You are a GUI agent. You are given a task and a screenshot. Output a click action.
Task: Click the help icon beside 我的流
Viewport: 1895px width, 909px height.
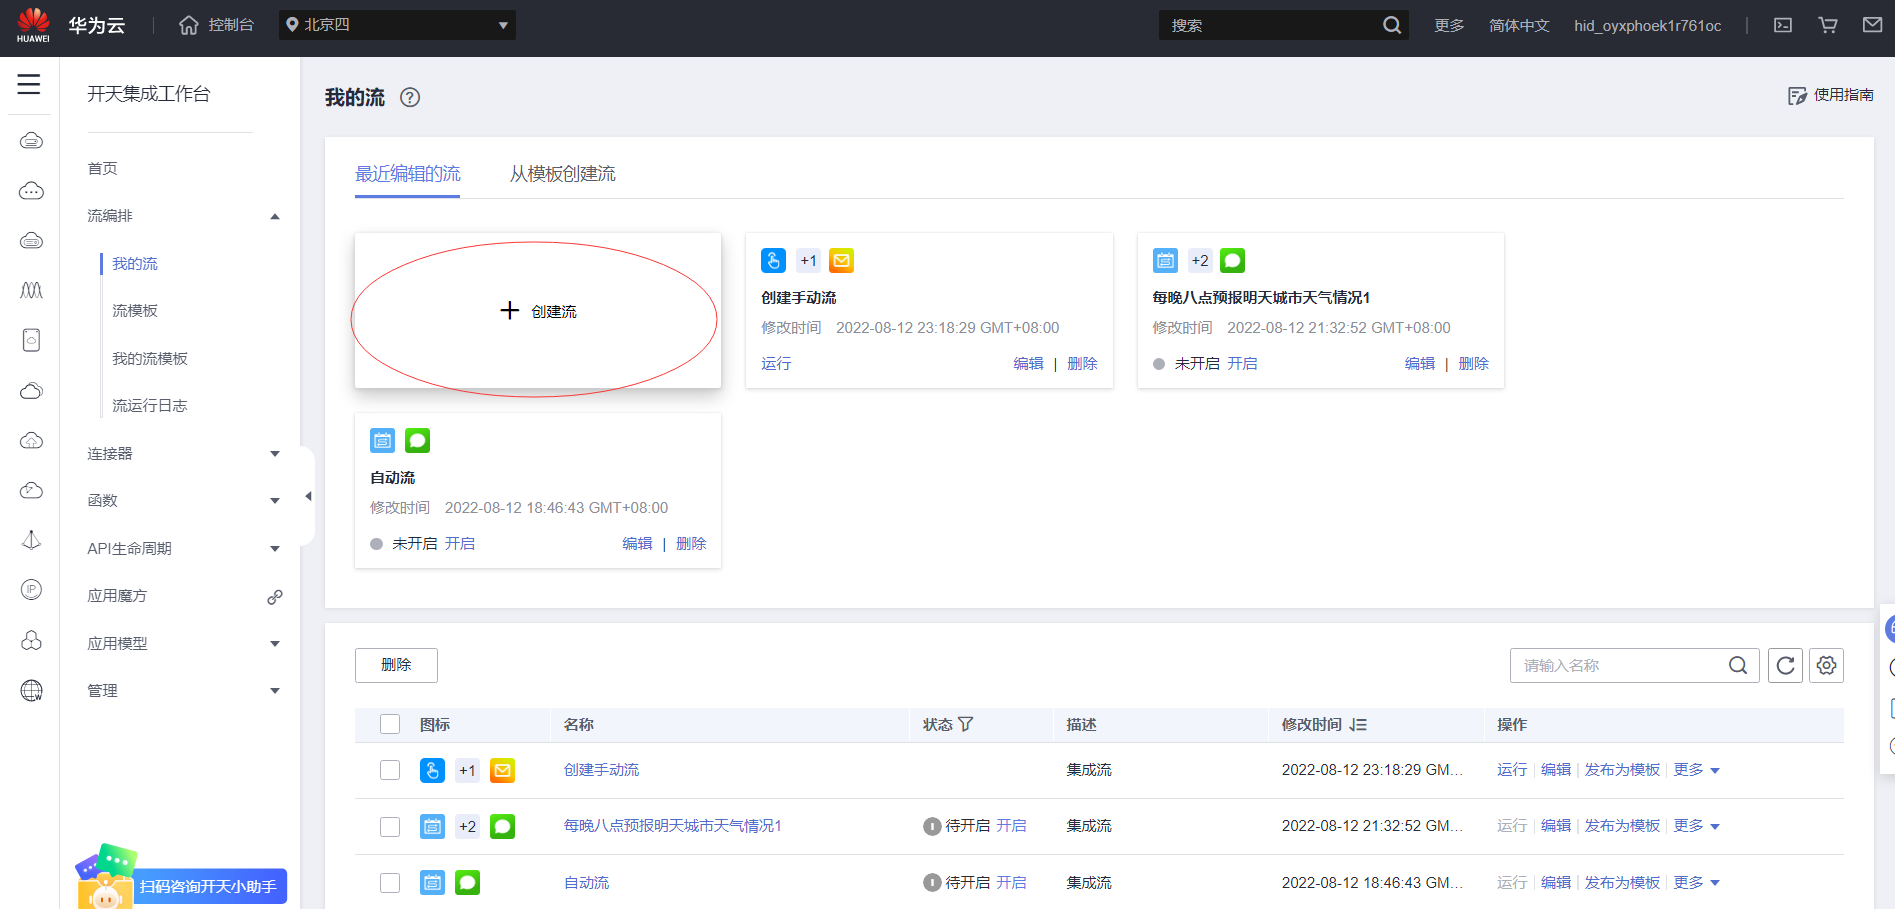[410, 97]
